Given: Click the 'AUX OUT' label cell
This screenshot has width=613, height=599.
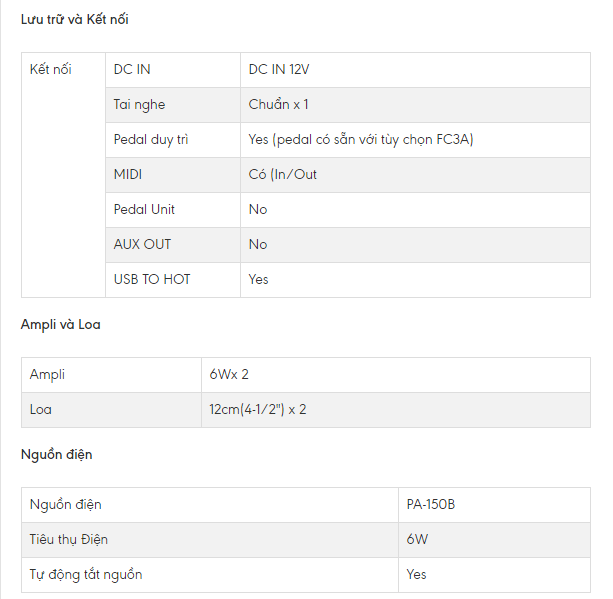Looking at the screenshot, I should pyautogui.click(x=142, y=245).
